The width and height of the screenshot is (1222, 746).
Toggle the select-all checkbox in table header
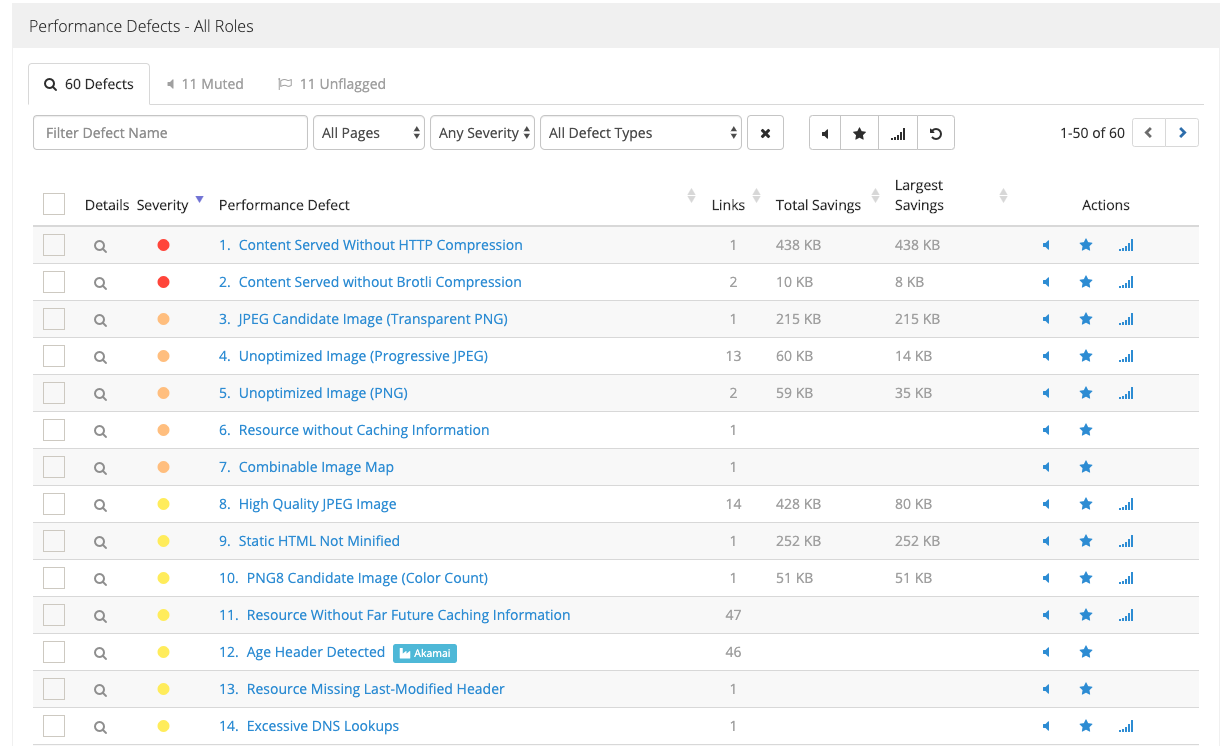[54, 204]
